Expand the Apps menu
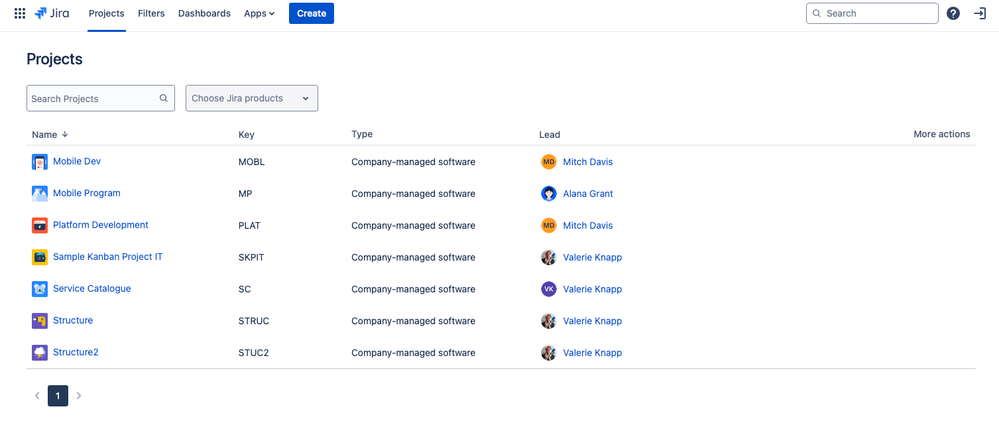This screenshot has width=999, height=431. (259, 13)
